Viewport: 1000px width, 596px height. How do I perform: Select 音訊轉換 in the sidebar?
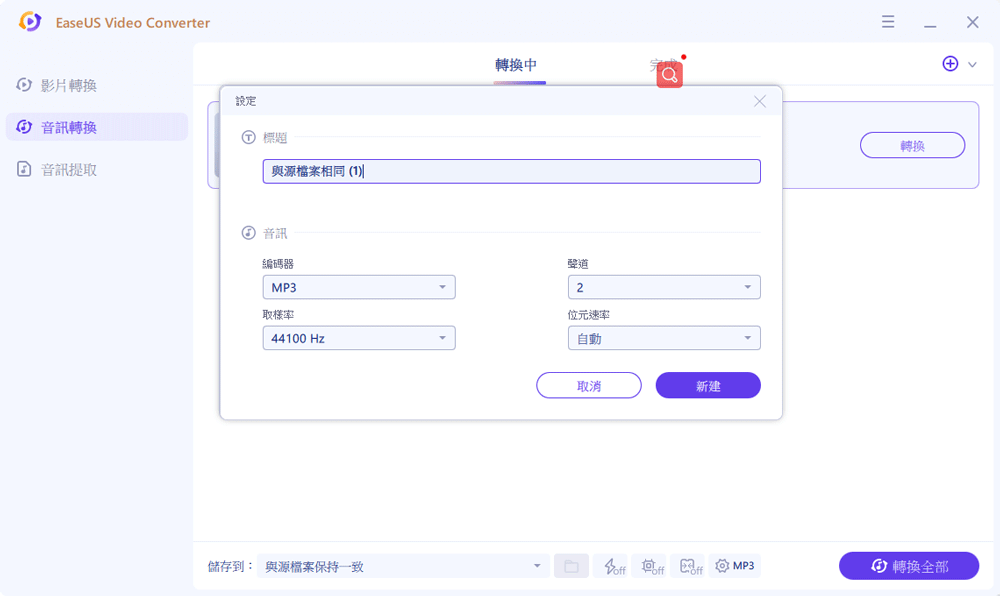68,128
